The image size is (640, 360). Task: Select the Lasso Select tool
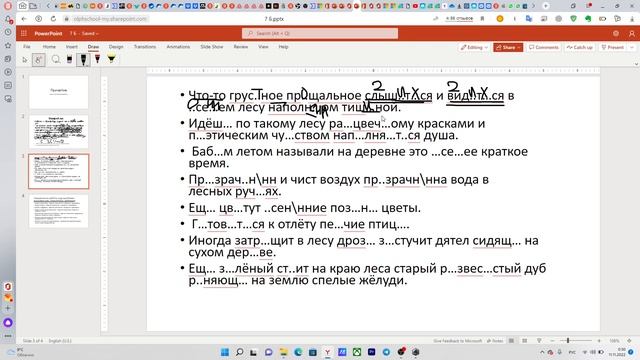pos(56,60)
